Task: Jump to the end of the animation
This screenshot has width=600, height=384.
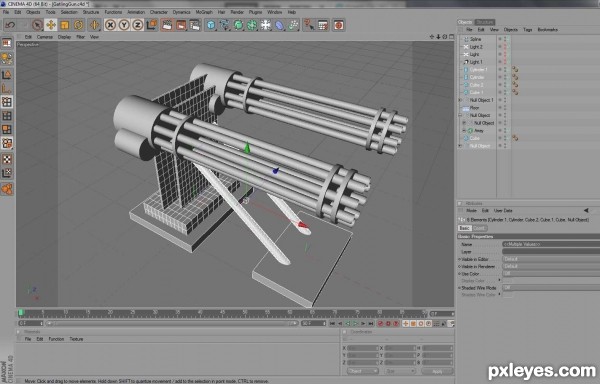Action: (371, 324)
